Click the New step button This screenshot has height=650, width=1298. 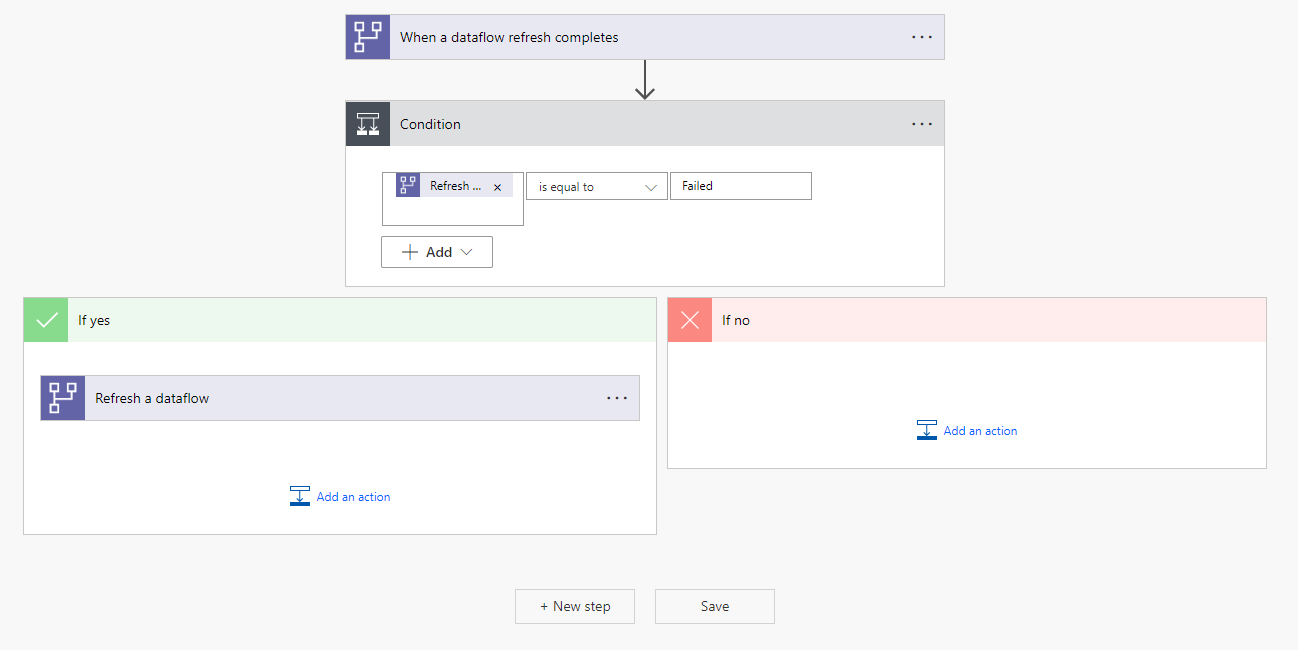click(x=575, y=606)
